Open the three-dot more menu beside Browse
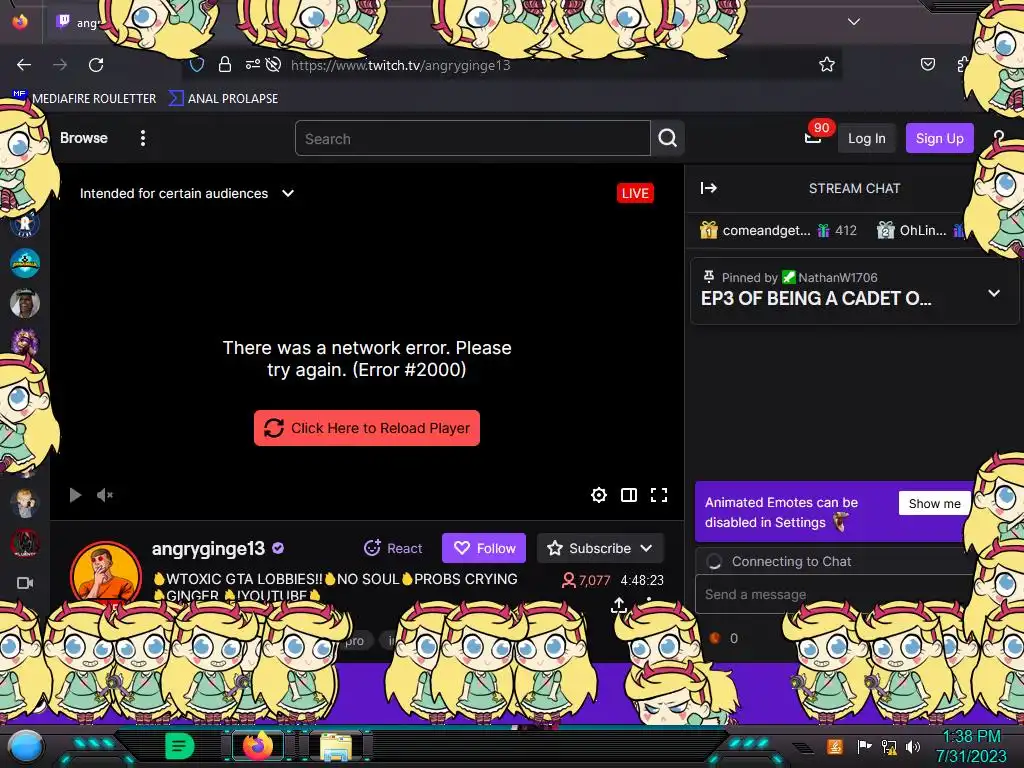 pos(143,138)
